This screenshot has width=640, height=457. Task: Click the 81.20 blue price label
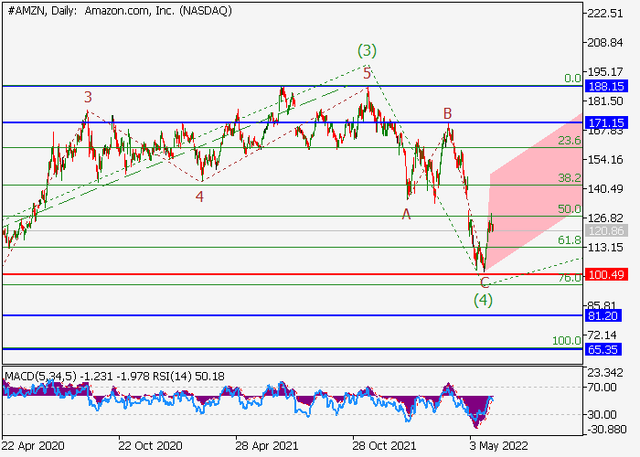click(603, 316)
